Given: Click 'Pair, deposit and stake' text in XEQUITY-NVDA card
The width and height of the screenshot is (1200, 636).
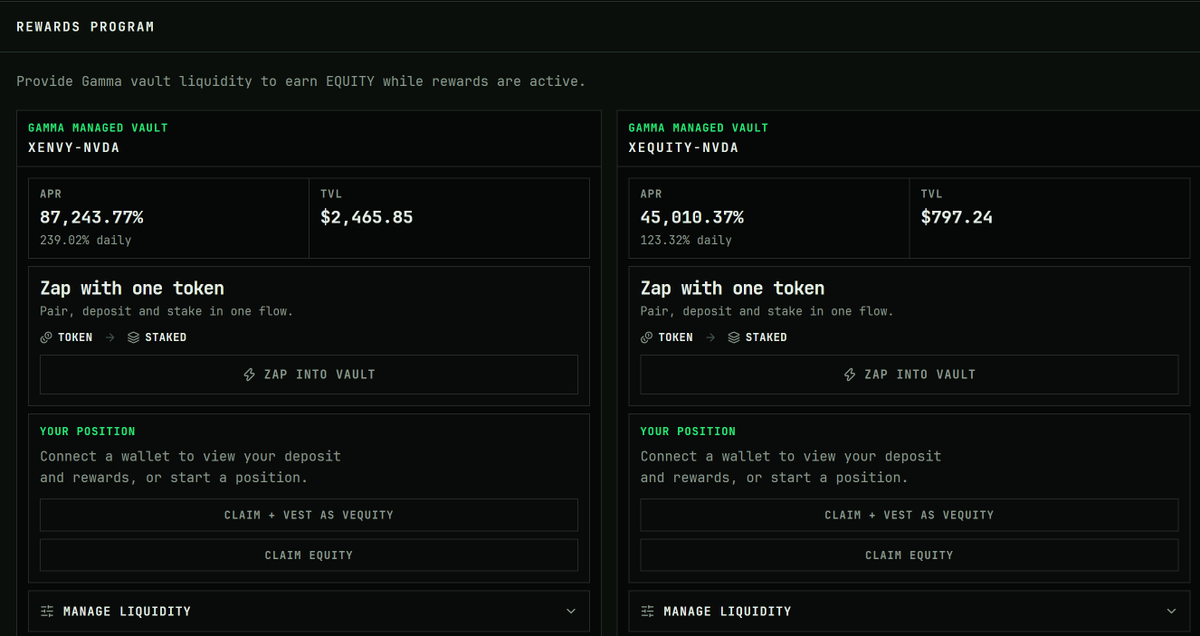Looking at the screenshot, I should (x=766, y=311).
